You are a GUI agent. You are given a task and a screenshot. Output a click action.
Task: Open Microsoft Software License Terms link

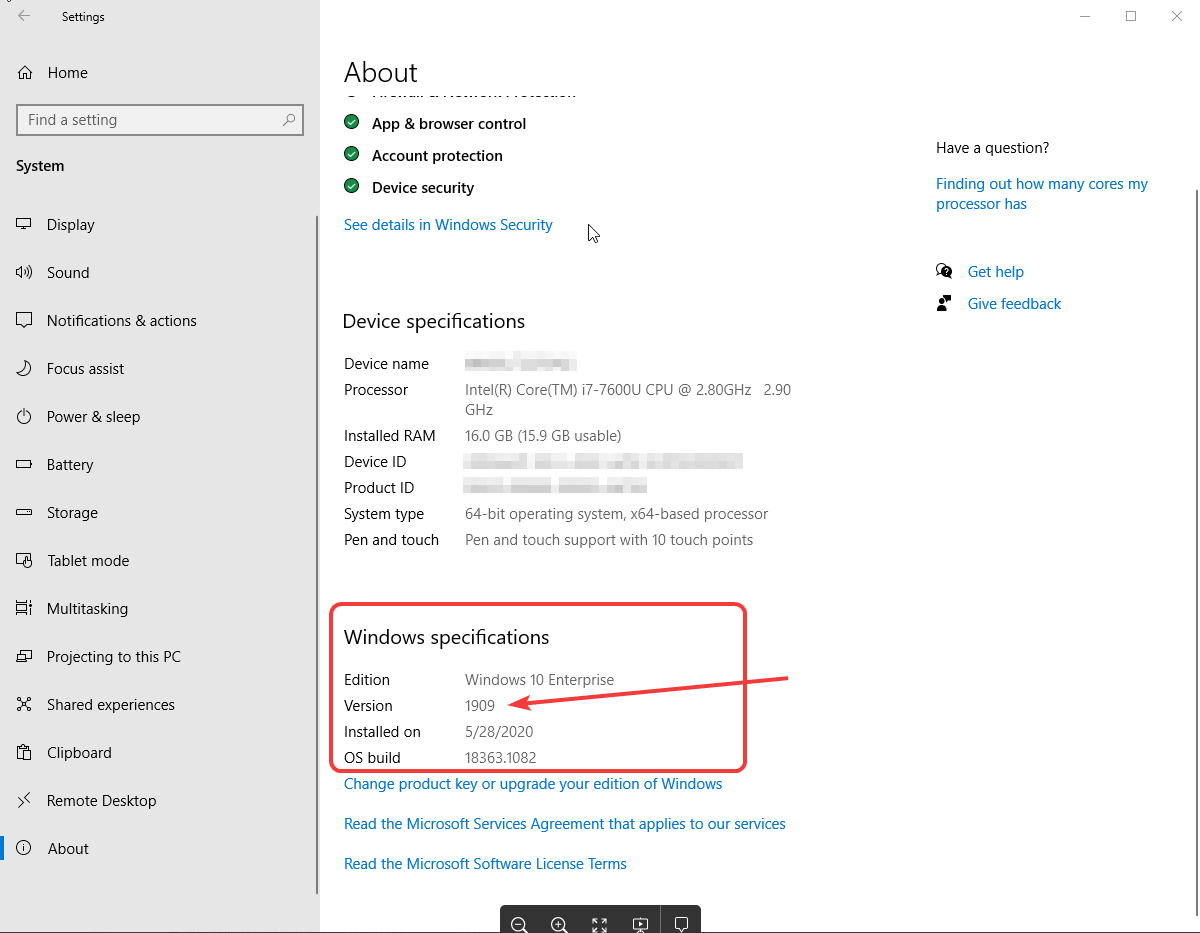point(485,864)
